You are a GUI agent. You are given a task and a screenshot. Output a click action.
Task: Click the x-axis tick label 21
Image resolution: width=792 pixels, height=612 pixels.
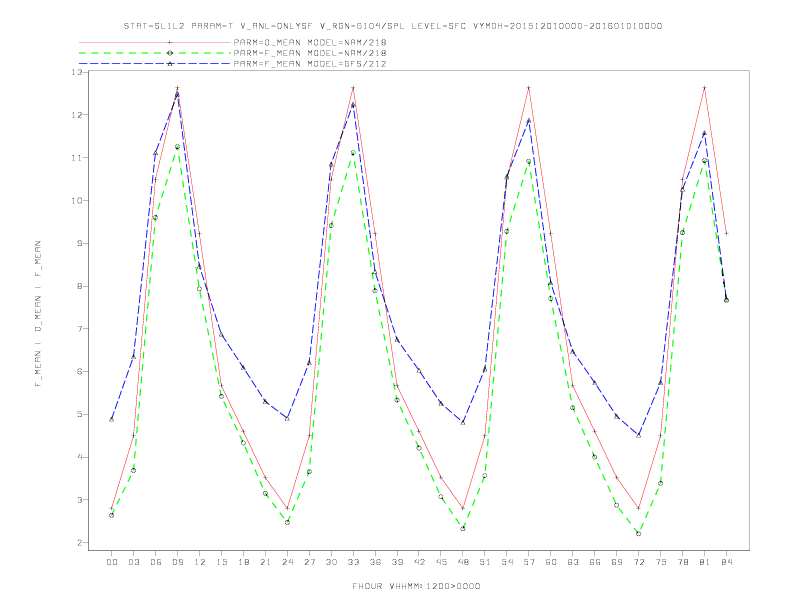coord(265,562)
